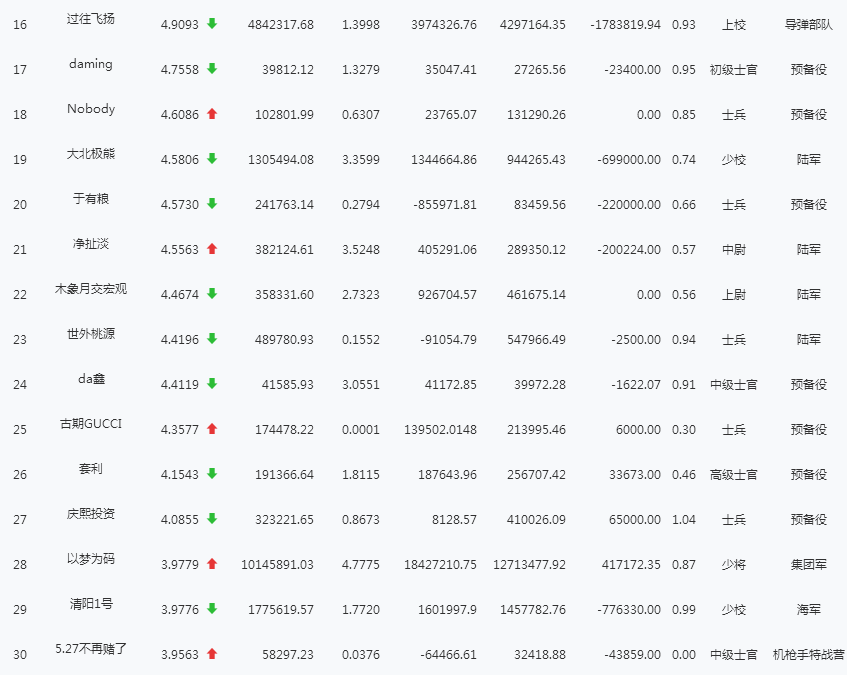847x675 pixels.
Task: Click 少将 cell
Action: 734,565
